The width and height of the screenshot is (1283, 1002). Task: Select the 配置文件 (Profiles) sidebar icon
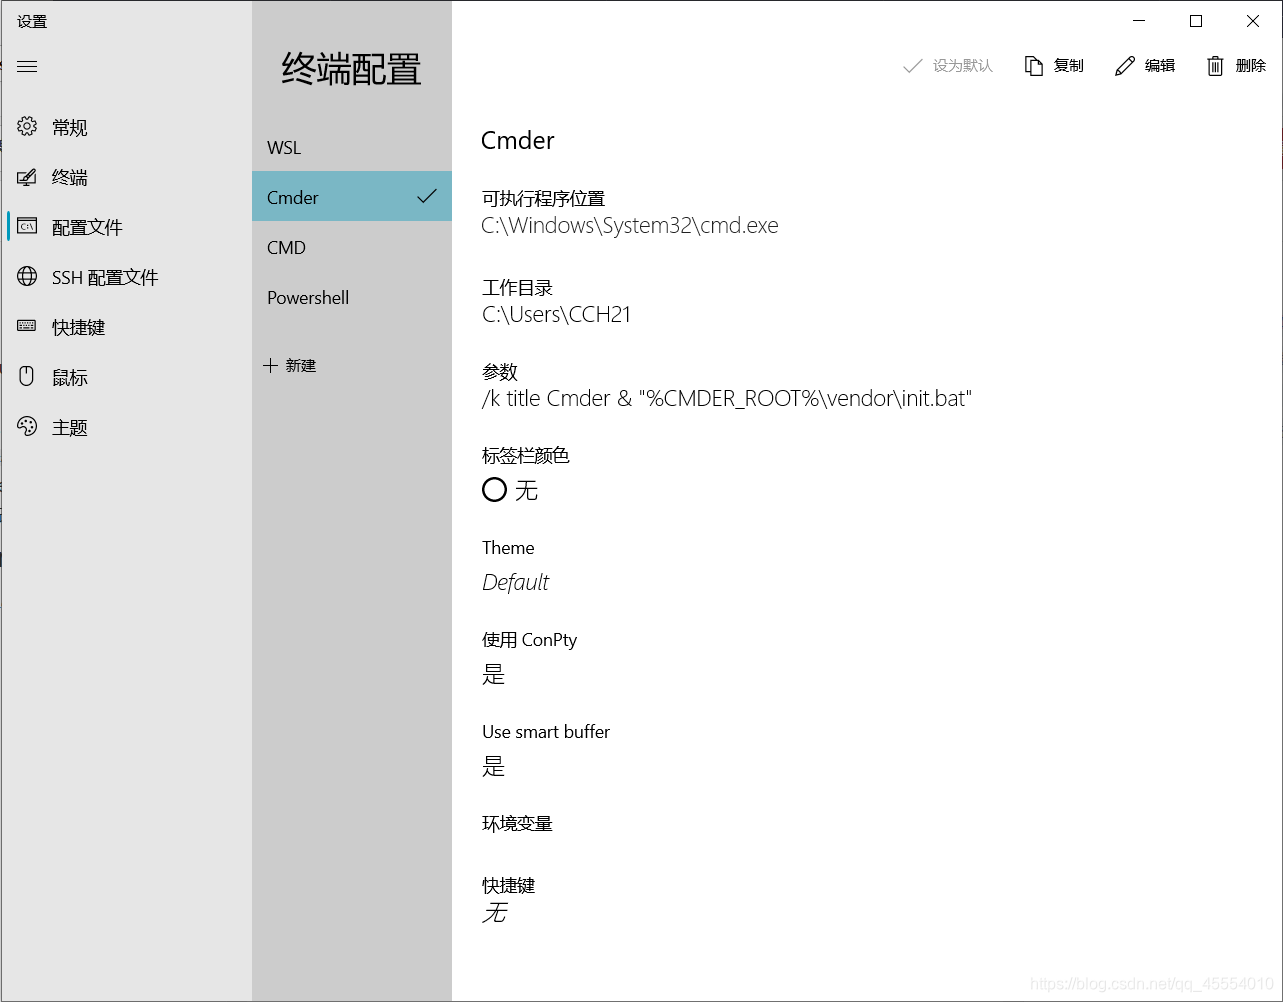(x=85, y=226)
